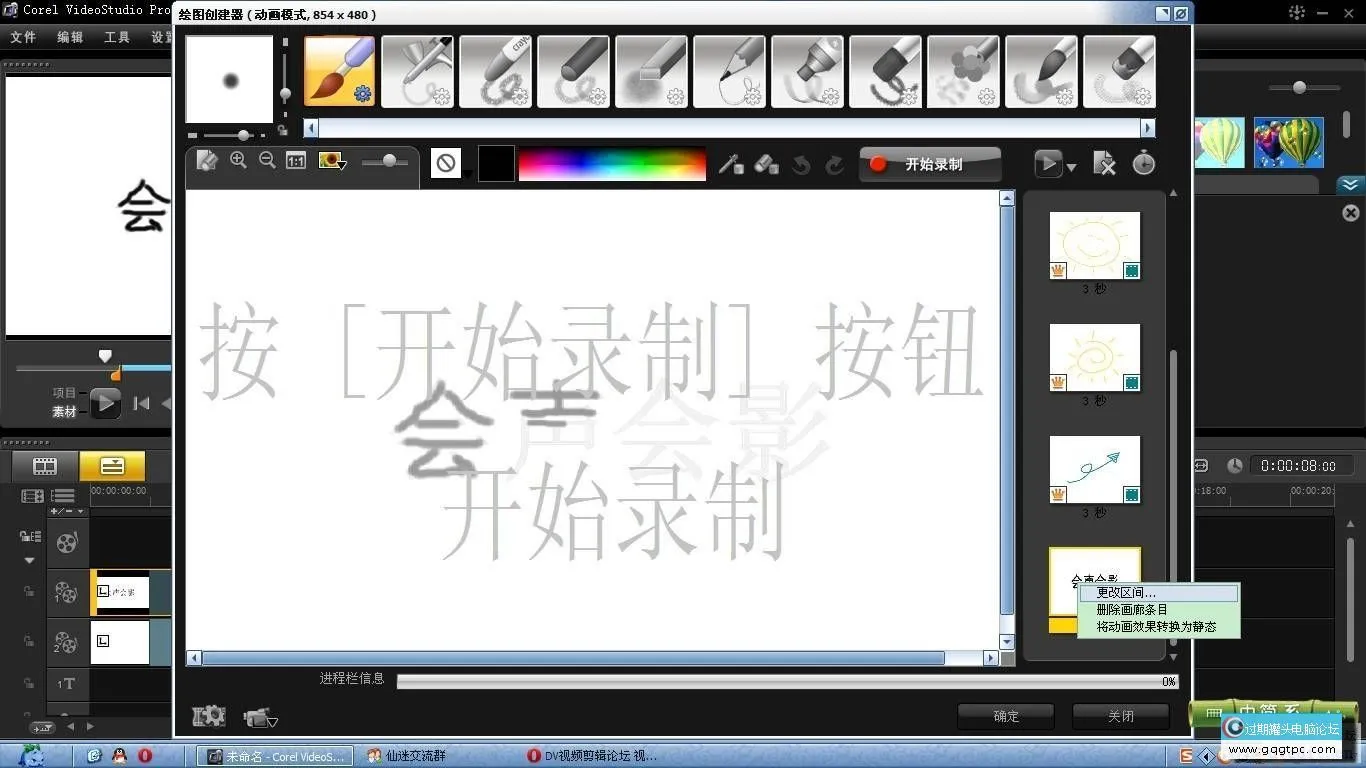Click the Zoom In magnifier icon
The height and width of the screenshot is (768, 1366).
pos(240,161)
